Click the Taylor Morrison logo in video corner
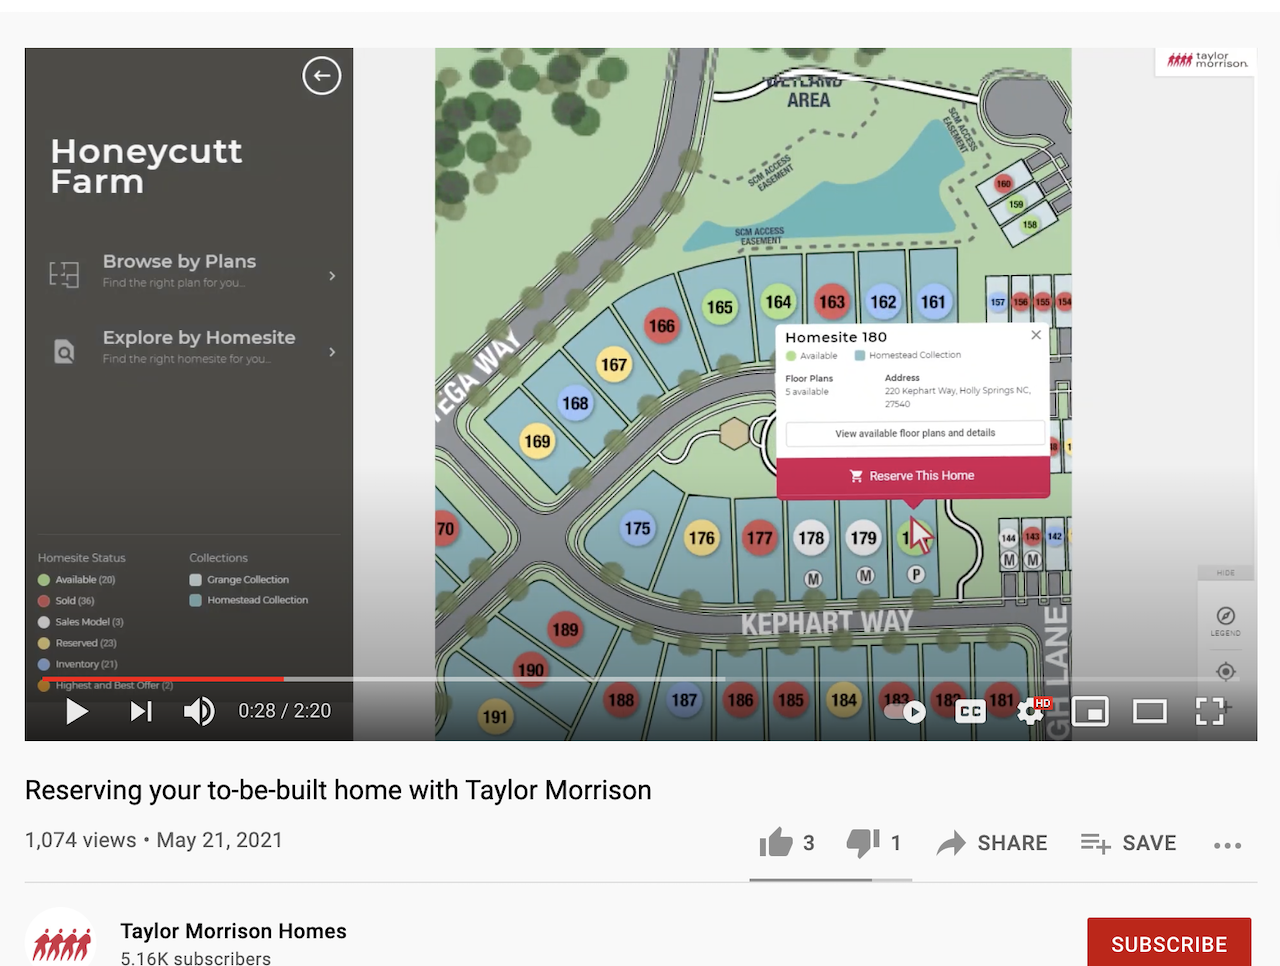This screenshot has width=1280, height=966. tap(1207, 60)
